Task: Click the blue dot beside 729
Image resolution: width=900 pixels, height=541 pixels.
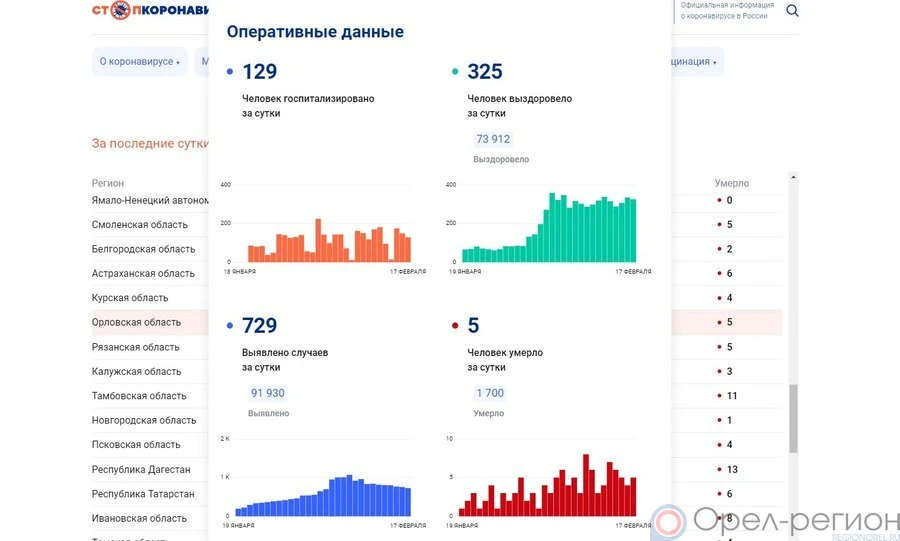Action: click(230, 326)
